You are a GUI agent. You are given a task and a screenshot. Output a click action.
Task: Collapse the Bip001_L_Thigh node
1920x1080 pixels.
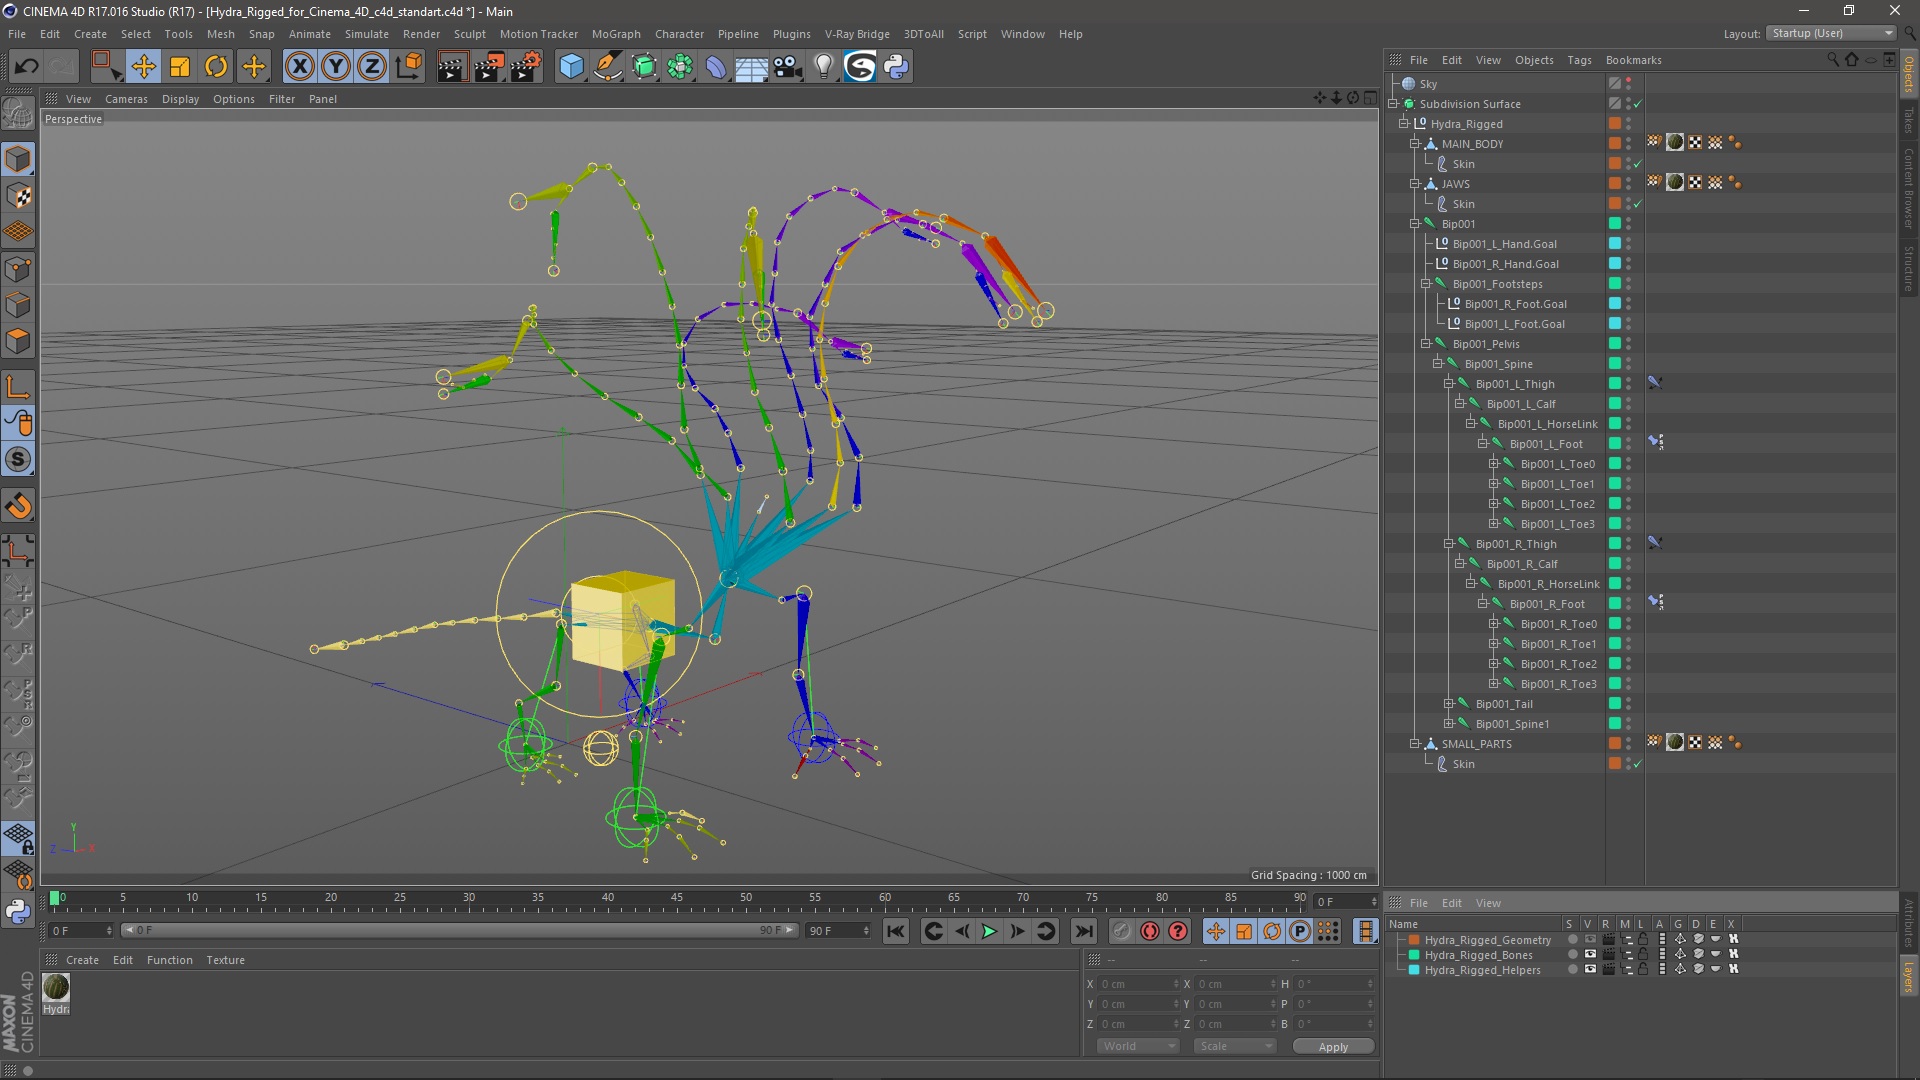(x=1448, y=384)
